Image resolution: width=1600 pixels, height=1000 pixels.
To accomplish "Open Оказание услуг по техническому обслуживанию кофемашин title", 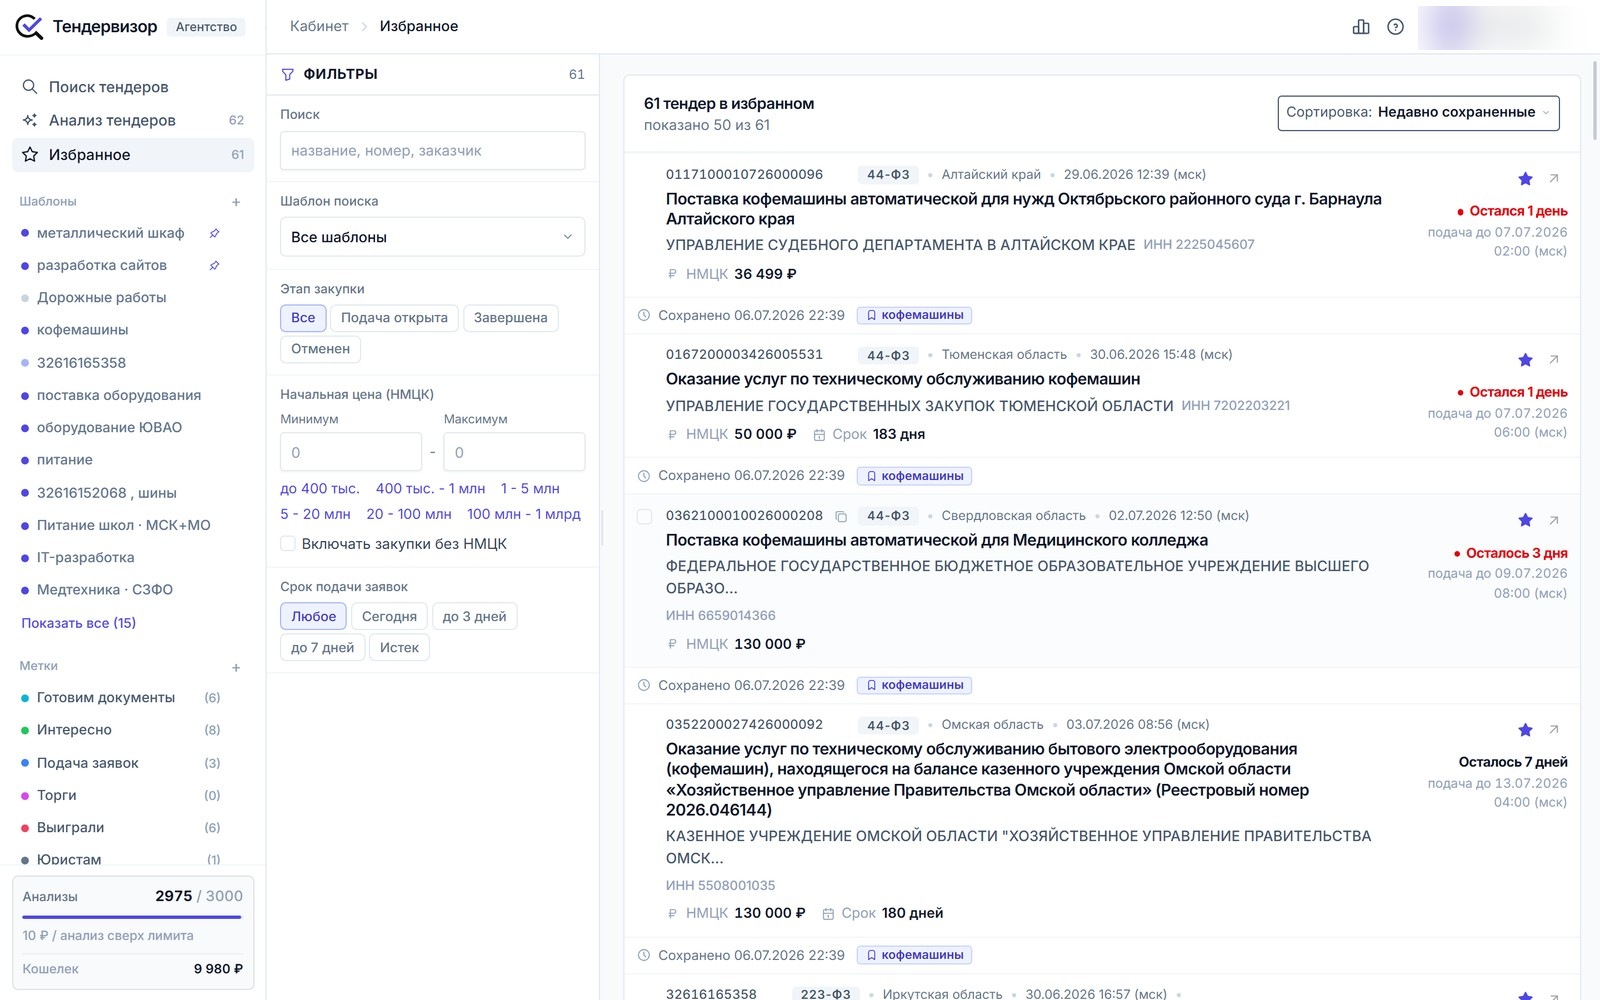I will point(903,380).
